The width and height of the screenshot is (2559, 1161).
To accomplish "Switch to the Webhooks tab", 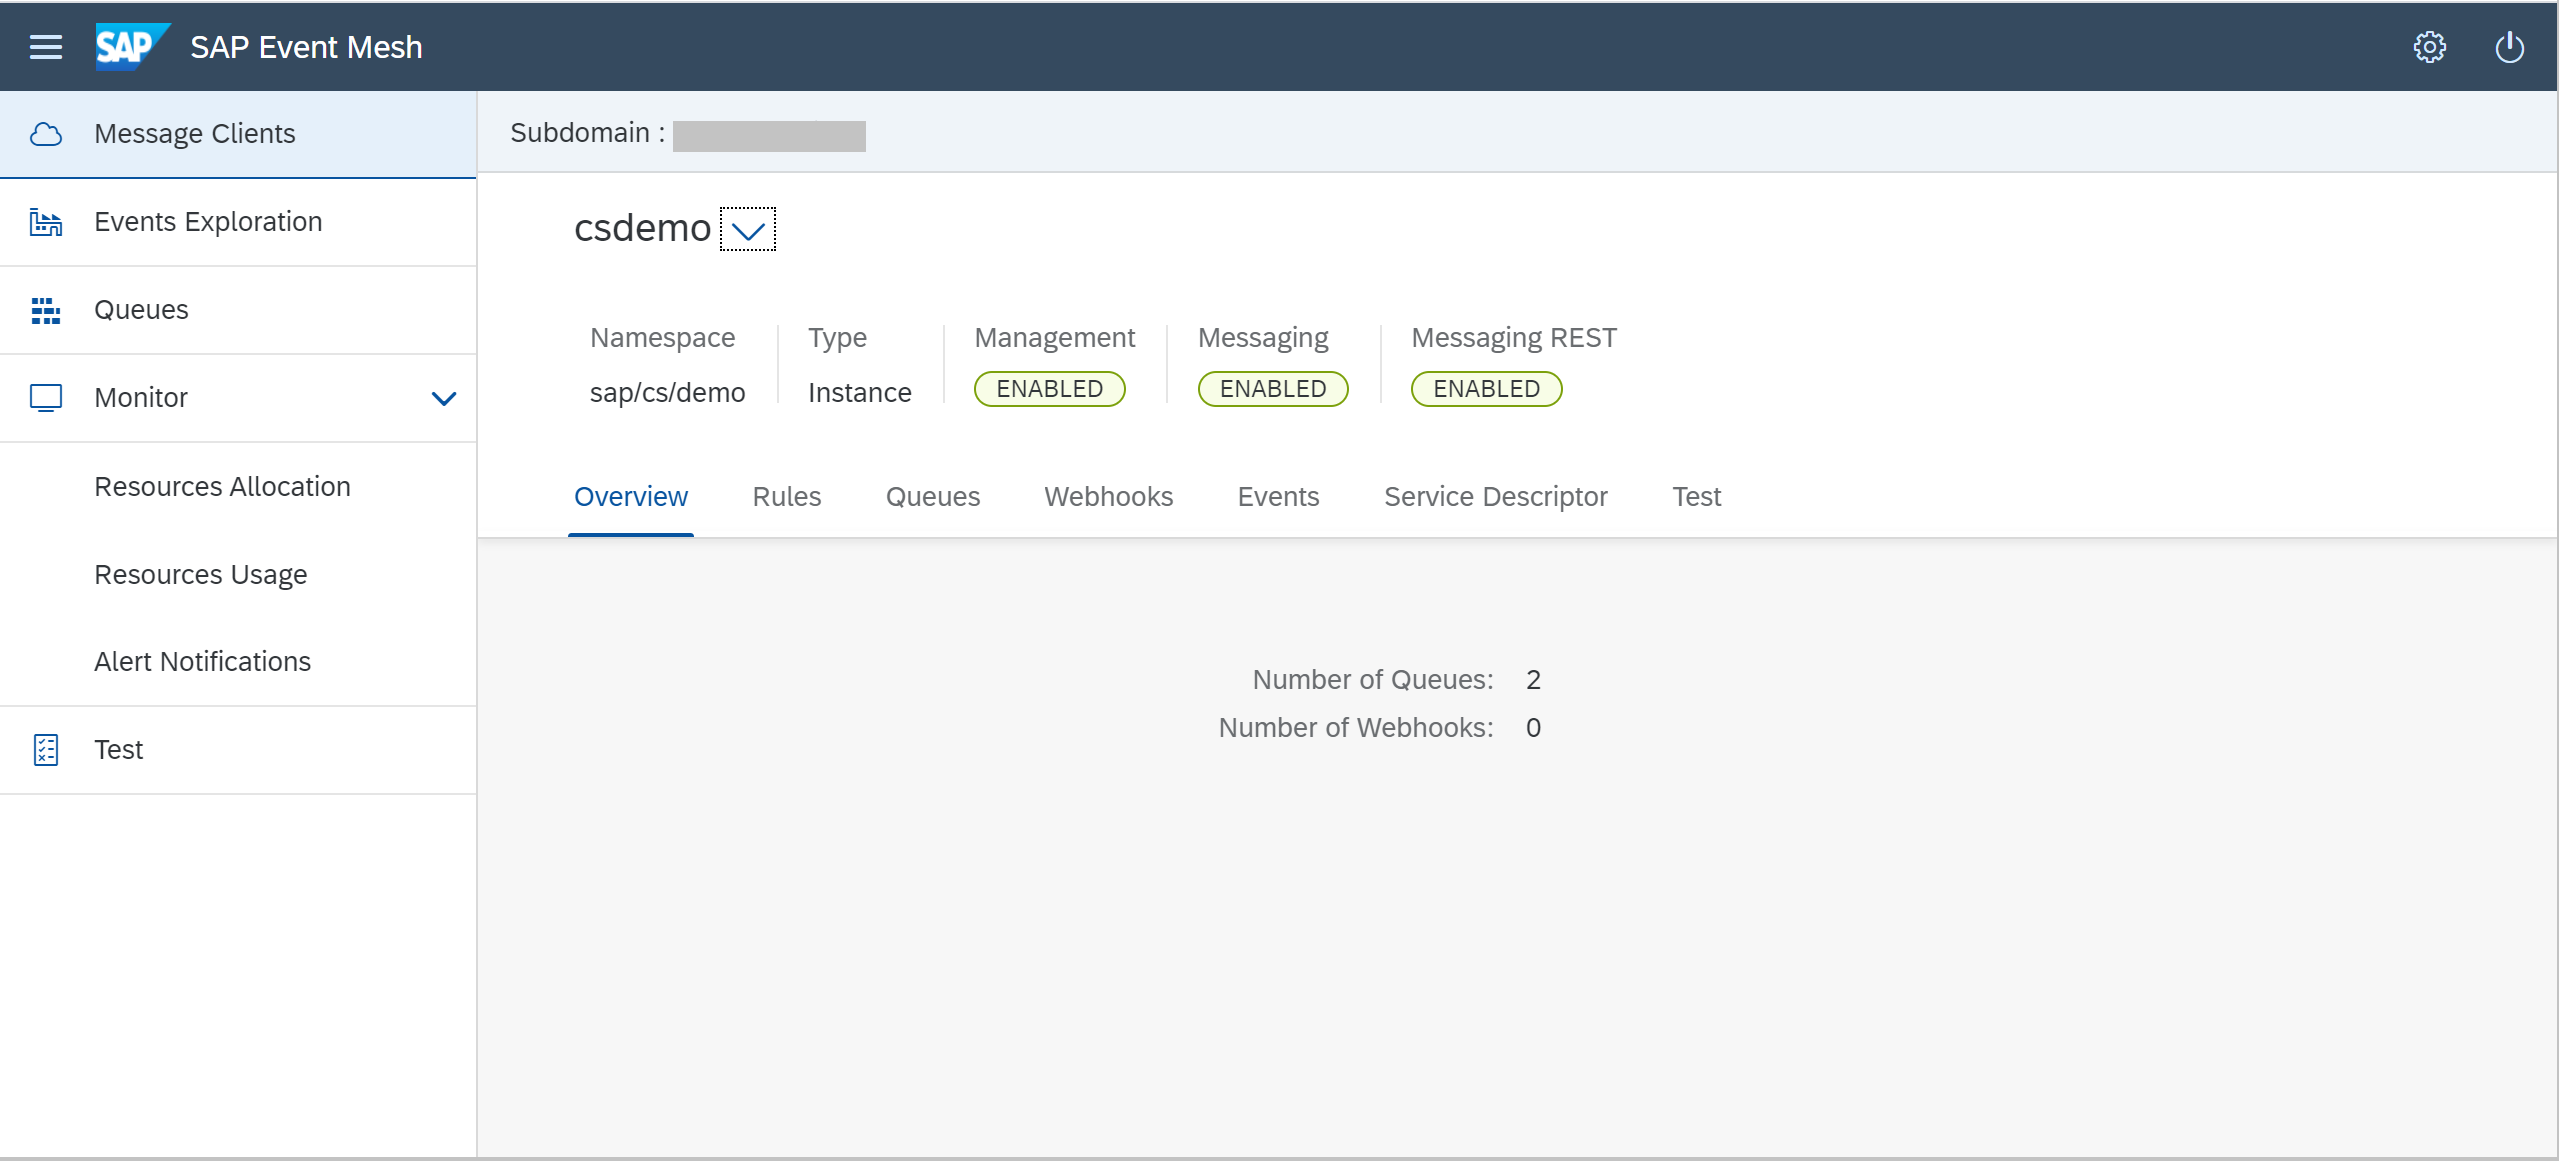I will [1109, 497].
